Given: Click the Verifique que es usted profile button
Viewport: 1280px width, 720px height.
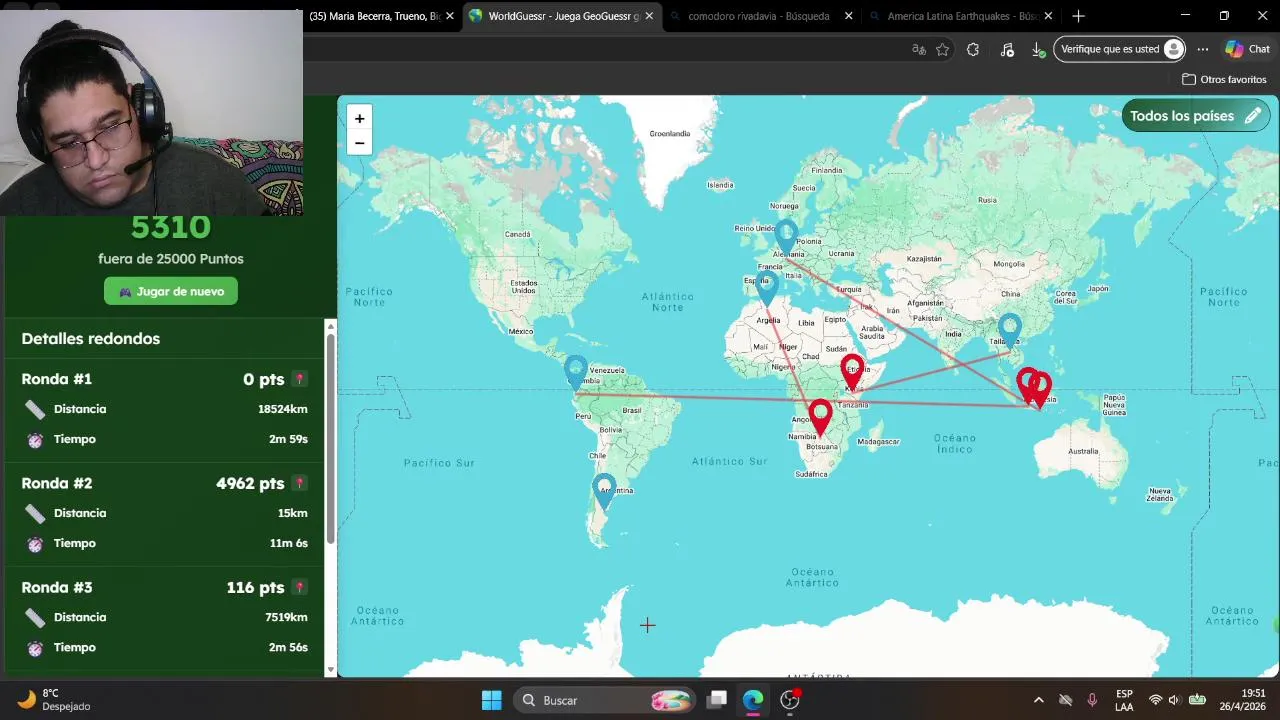Looking at the screenshot, I should pyautogui.click(x=1120, y=49).
